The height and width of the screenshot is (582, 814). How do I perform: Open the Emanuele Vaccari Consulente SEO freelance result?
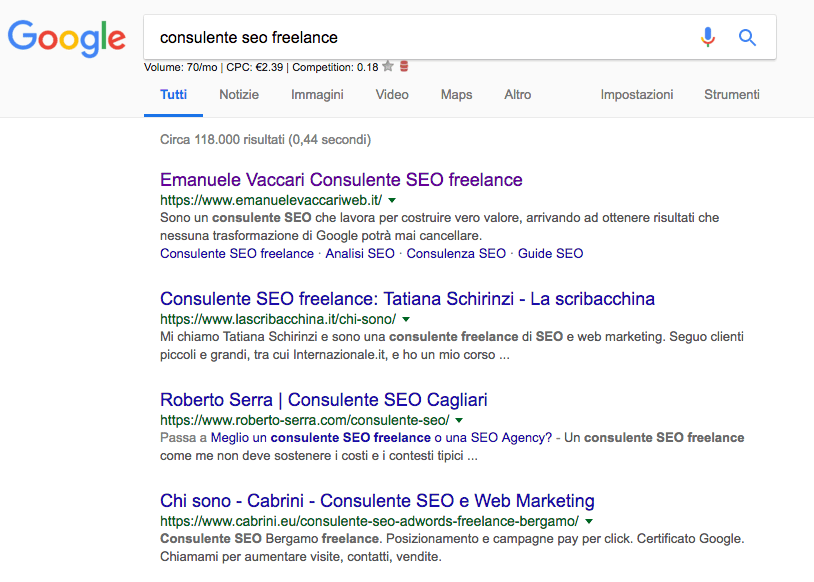pyautogui.click(x=341, y=180)
